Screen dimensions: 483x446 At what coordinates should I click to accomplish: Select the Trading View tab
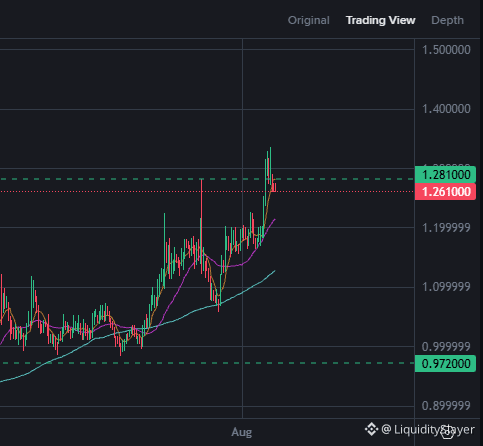(x=381, y=20)
